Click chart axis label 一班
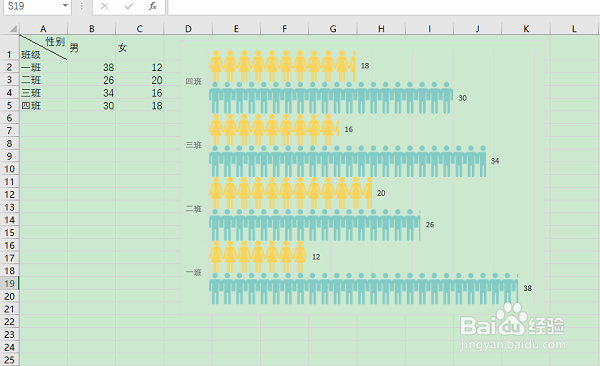 193,272
